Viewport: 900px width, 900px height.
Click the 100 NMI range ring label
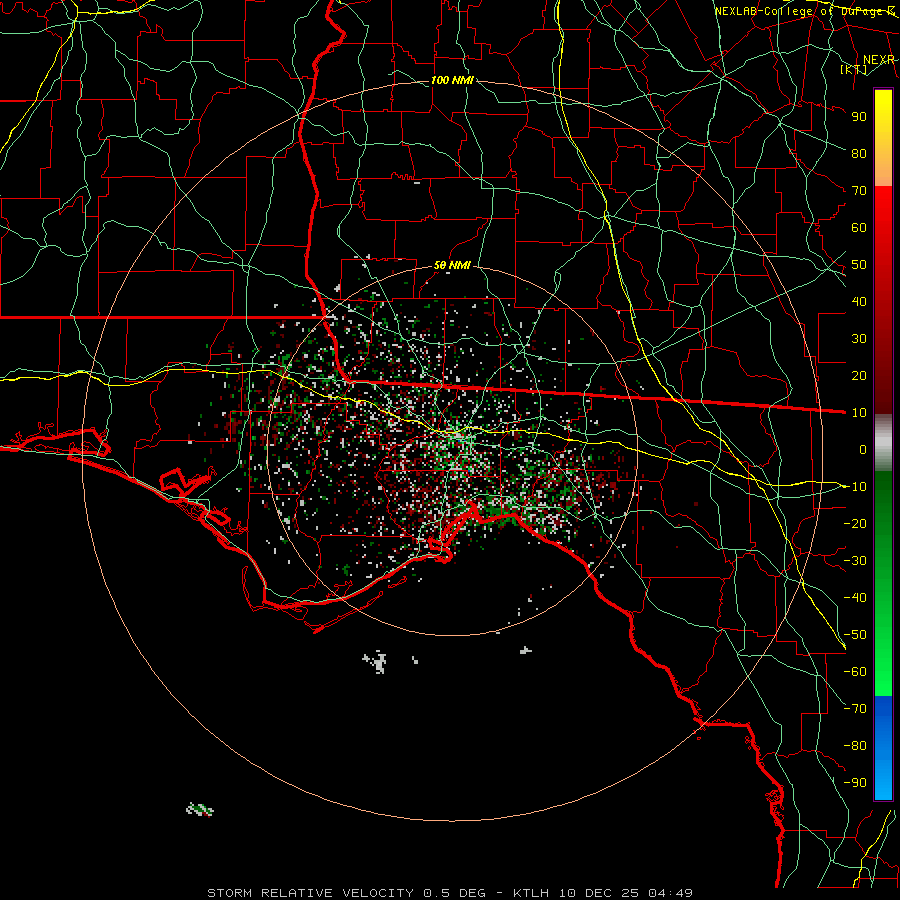click(x=452, y=80)
